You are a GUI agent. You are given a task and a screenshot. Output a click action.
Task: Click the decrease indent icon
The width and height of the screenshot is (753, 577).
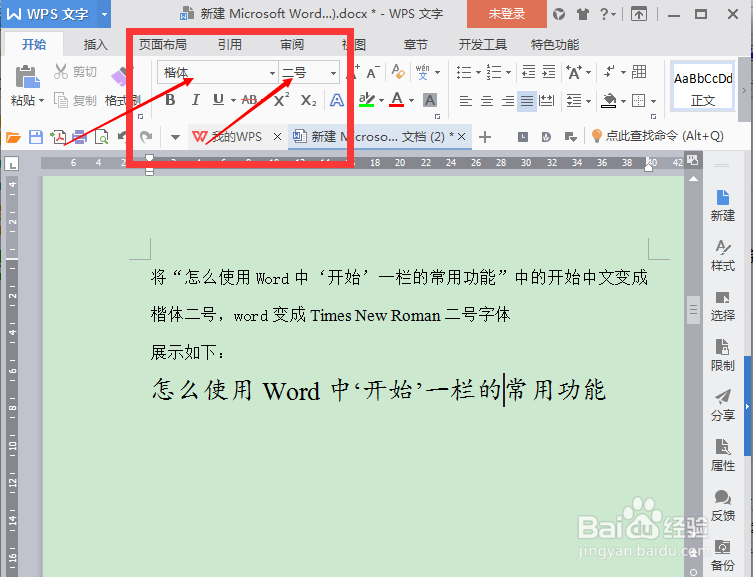coord(528,72)
